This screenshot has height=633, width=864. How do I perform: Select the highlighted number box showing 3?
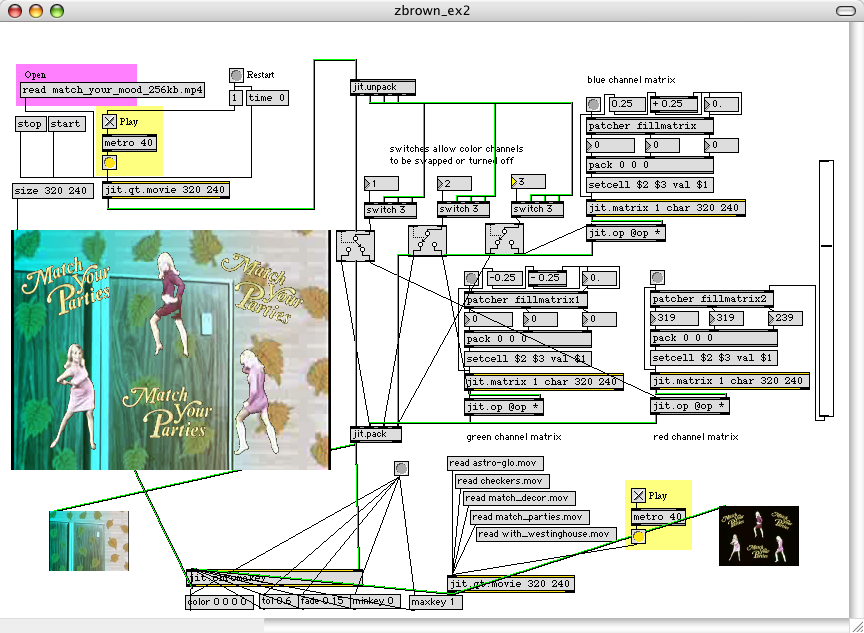(528, 182)
